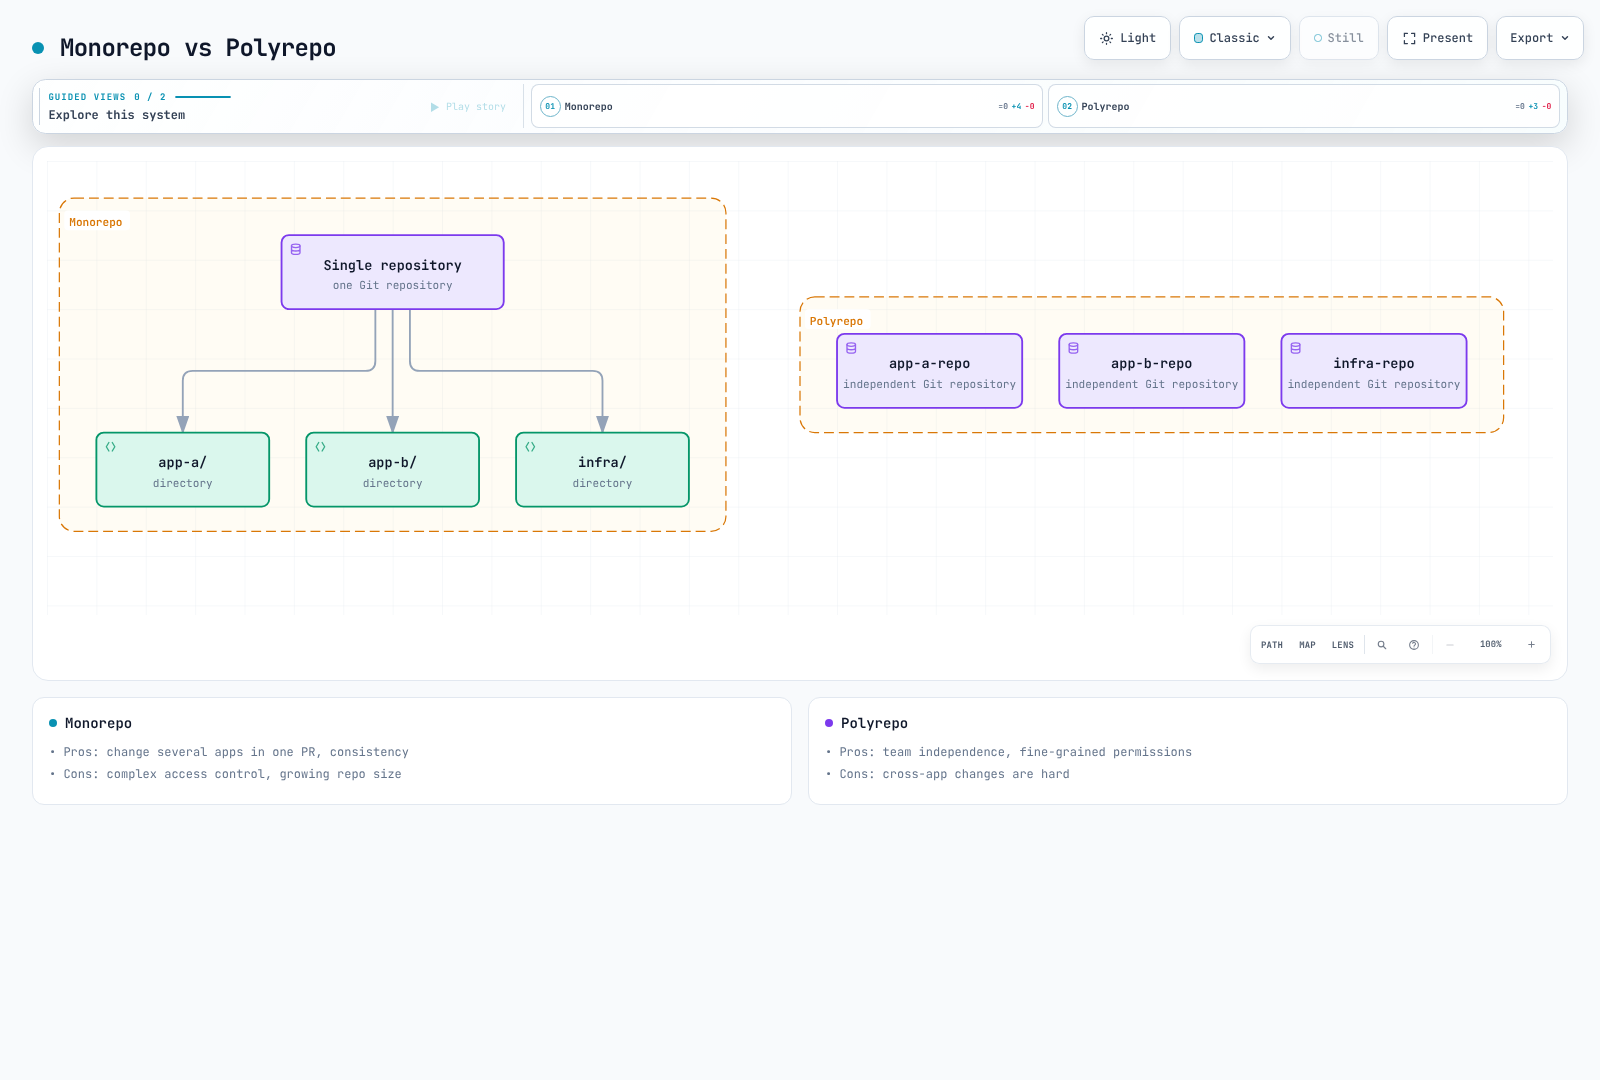Viewport: 1600px width, 1080px height.
Task: Click the database icon on app-a-repo node
Action: [x=852, y=348]
